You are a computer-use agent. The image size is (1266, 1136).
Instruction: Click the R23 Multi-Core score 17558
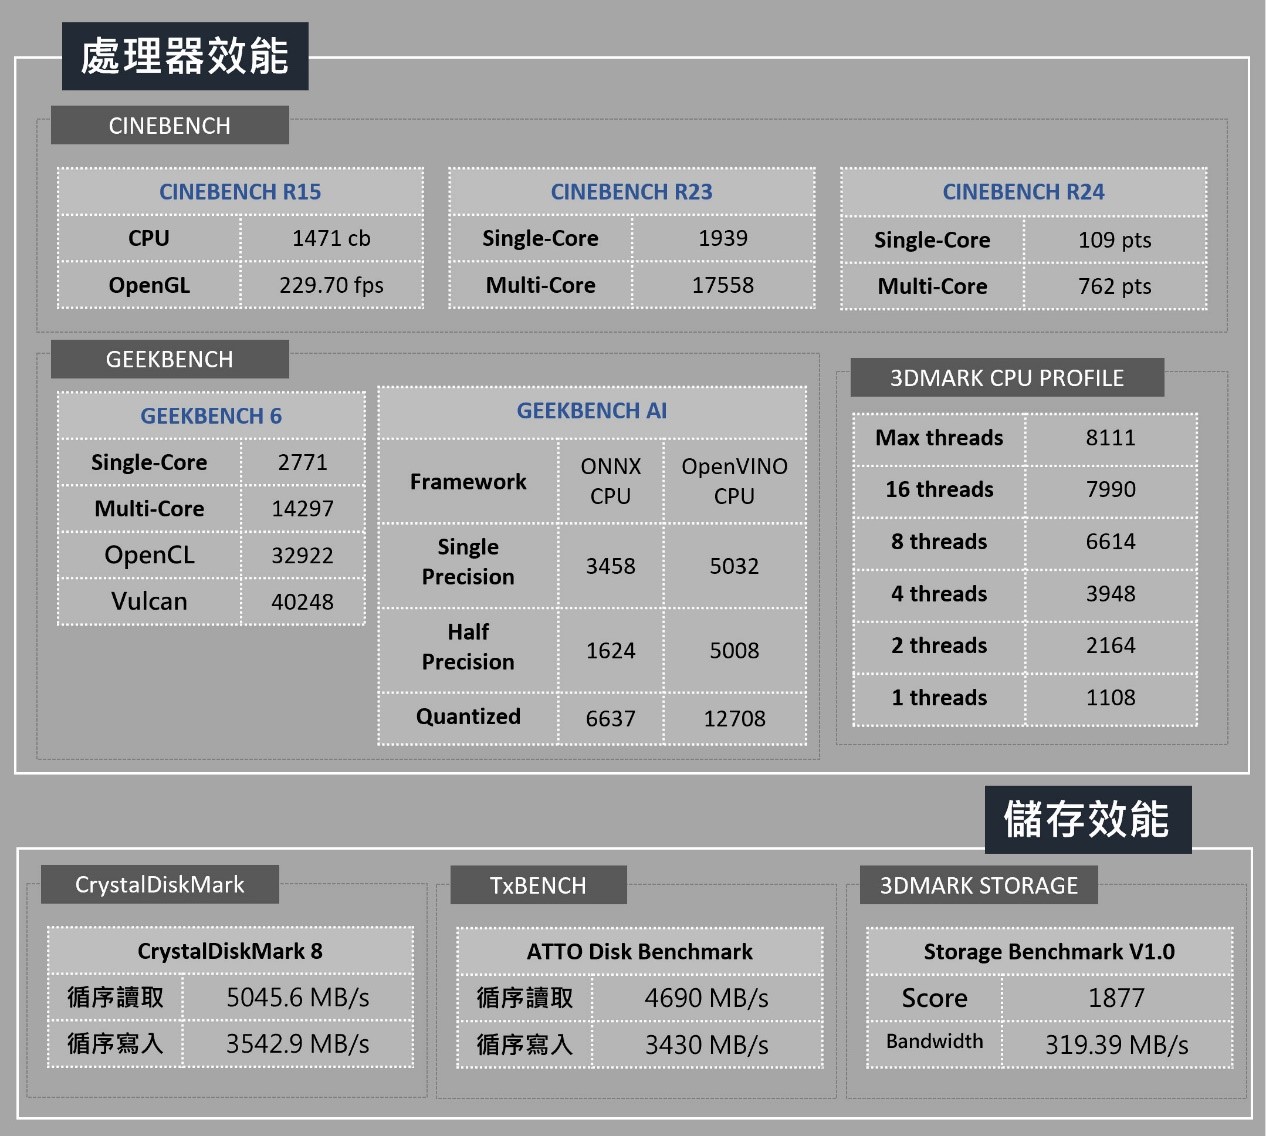click(x=723, y=285)
